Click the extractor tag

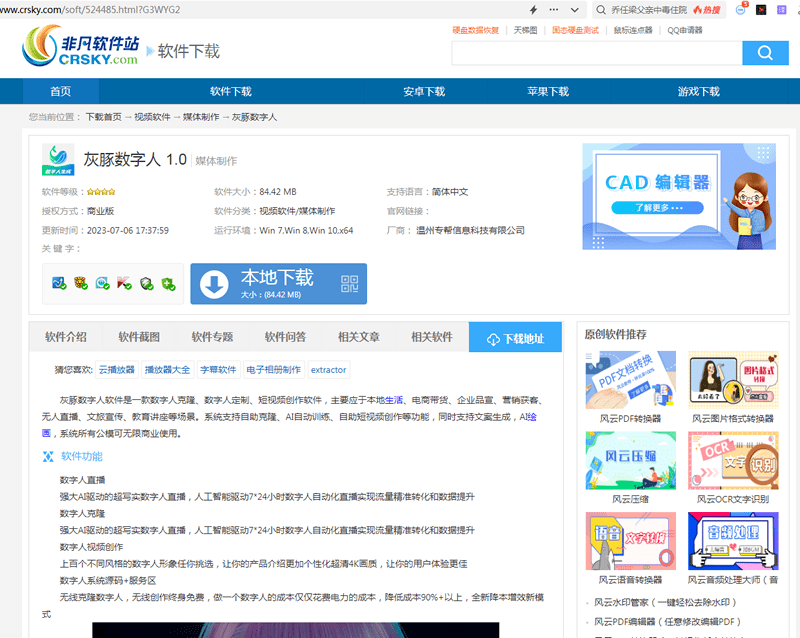pyautogui.click(x=329, y=370)
